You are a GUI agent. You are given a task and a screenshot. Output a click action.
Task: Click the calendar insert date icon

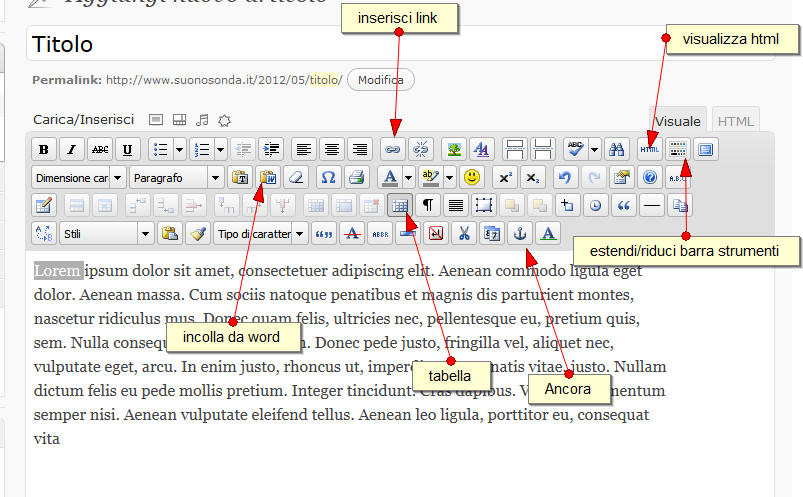click(x=492, y=234)
